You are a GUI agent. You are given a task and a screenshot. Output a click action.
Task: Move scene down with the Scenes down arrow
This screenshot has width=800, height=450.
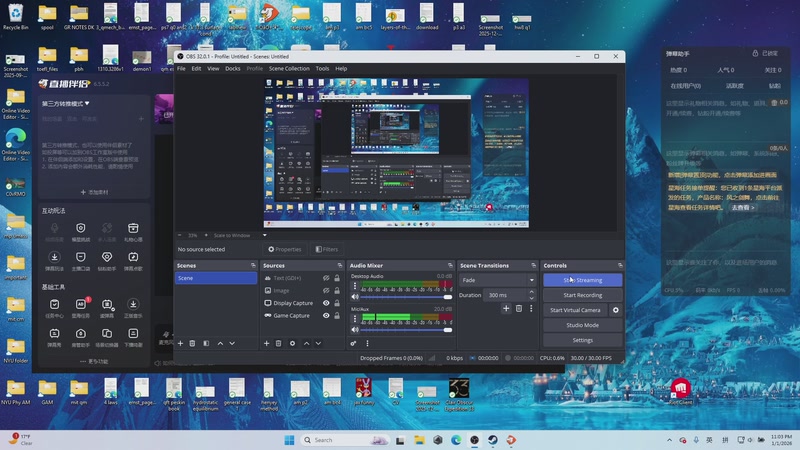click(232, 343)
